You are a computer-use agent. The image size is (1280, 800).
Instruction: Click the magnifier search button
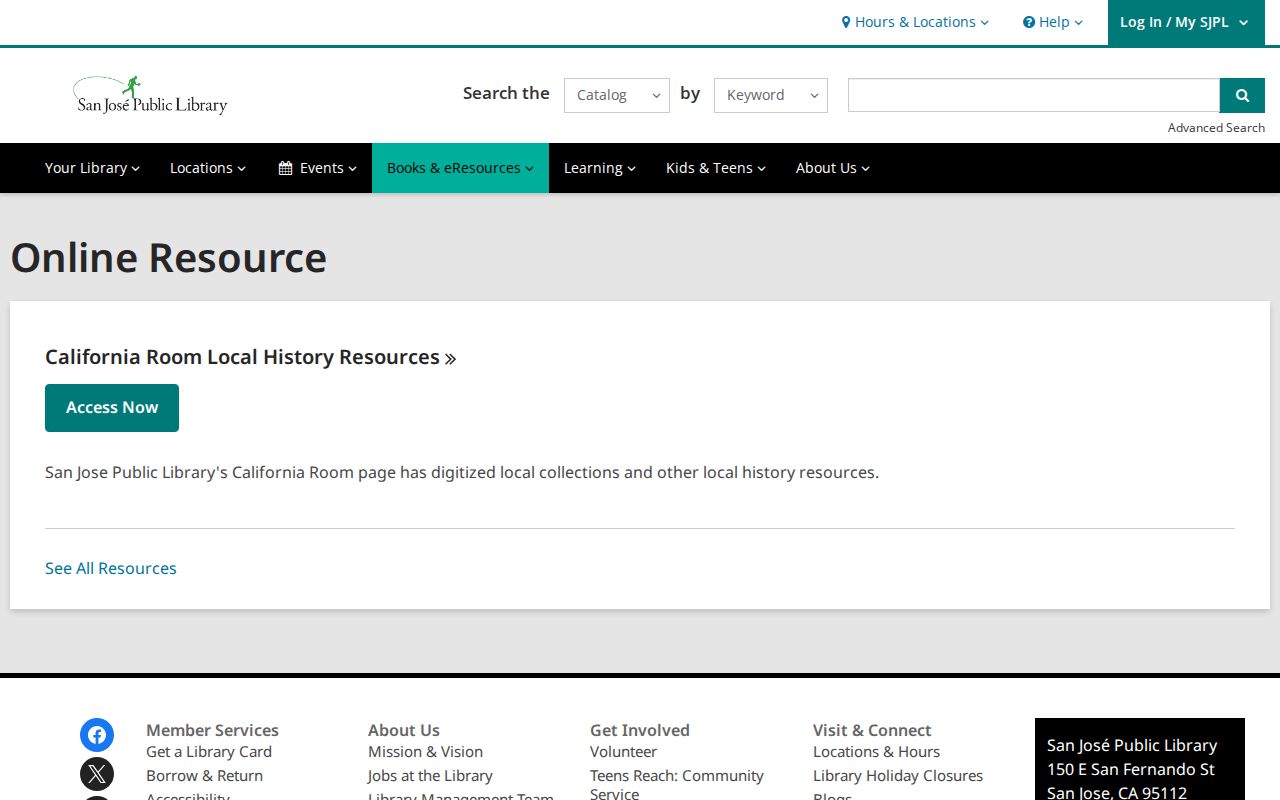[x=1242, y=95]
